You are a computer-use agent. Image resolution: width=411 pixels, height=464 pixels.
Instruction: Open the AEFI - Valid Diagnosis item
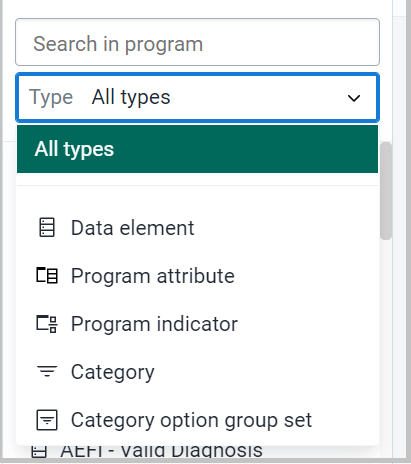point(161,451)
